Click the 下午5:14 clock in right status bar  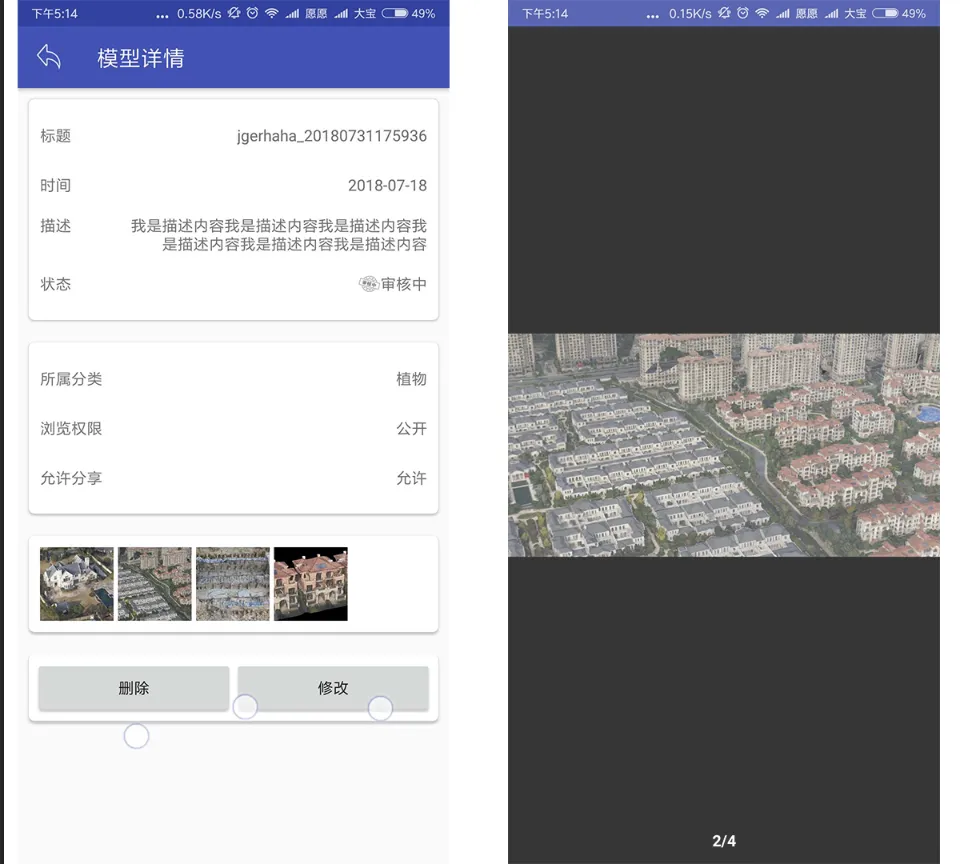coord(545,14)
